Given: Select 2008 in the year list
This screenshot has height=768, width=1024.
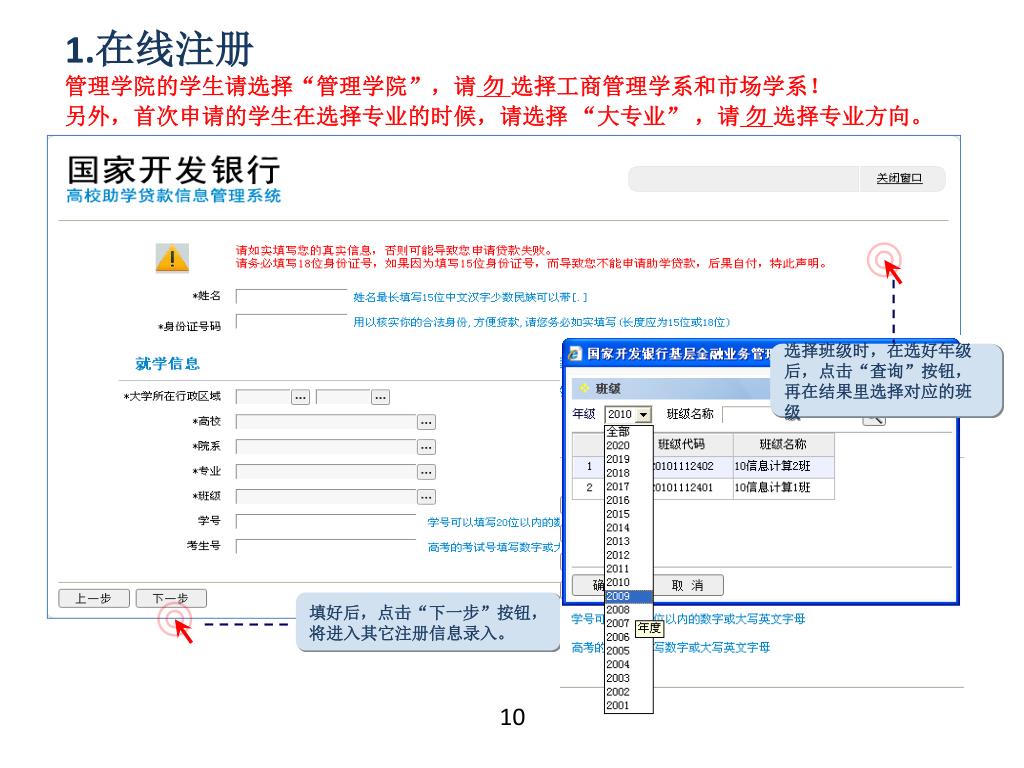Looking at the screenshot, I should click(x=628, y=610).
